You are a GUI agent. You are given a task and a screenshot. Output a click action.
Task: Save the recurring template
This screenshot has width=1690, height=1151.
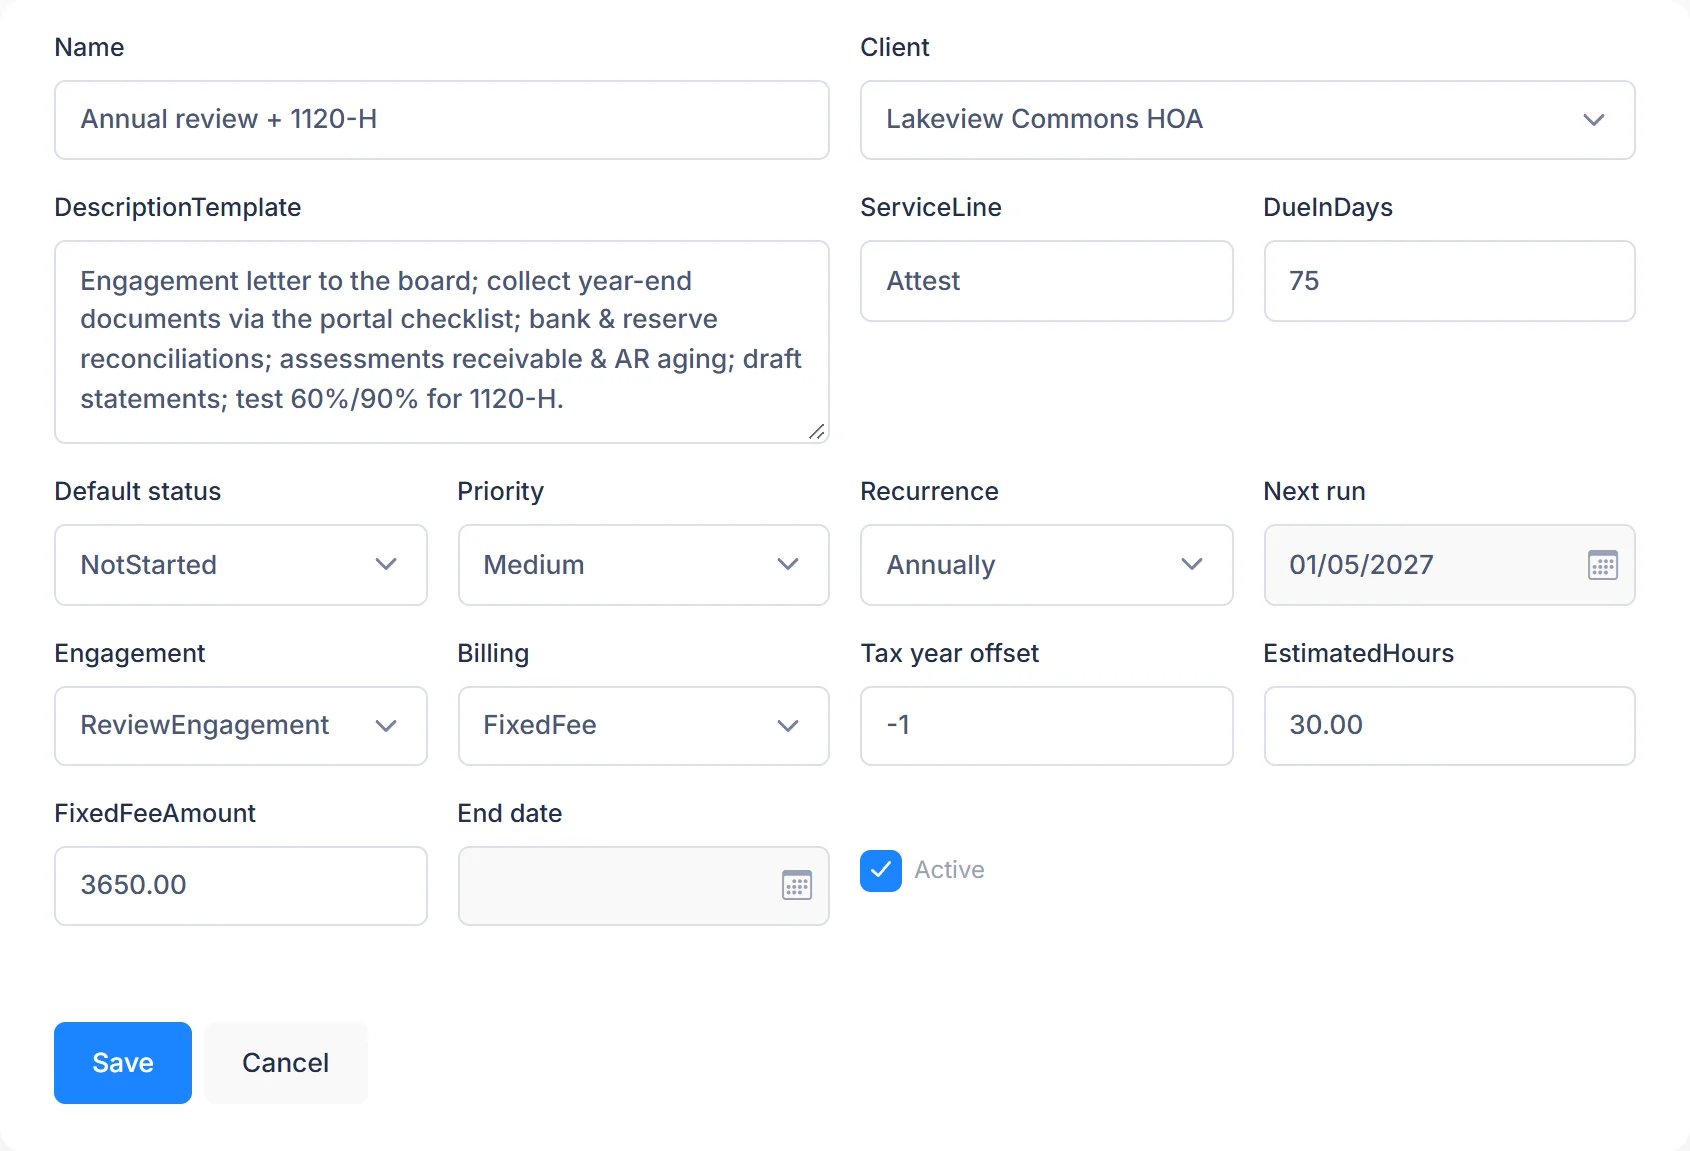(123, 1063)
